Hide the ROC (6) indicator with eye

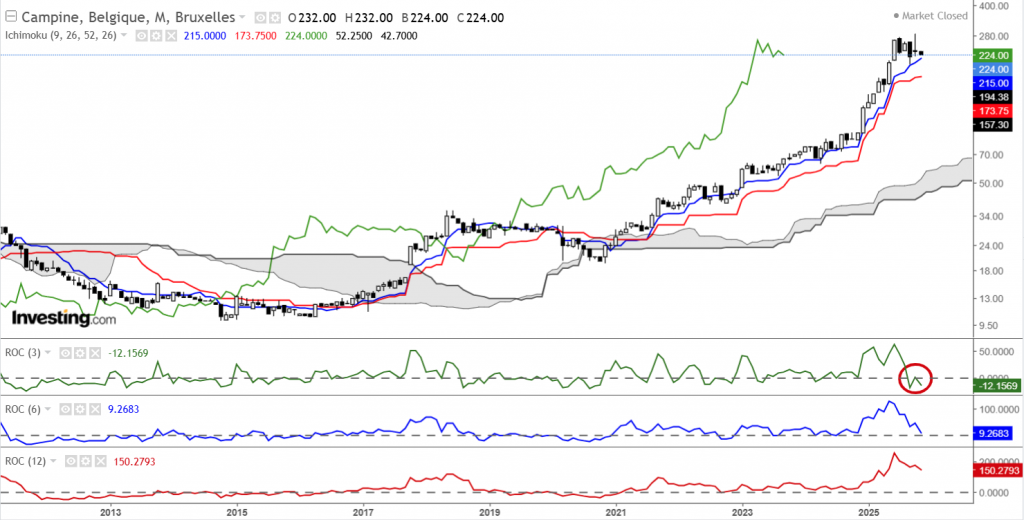[66, 409]
